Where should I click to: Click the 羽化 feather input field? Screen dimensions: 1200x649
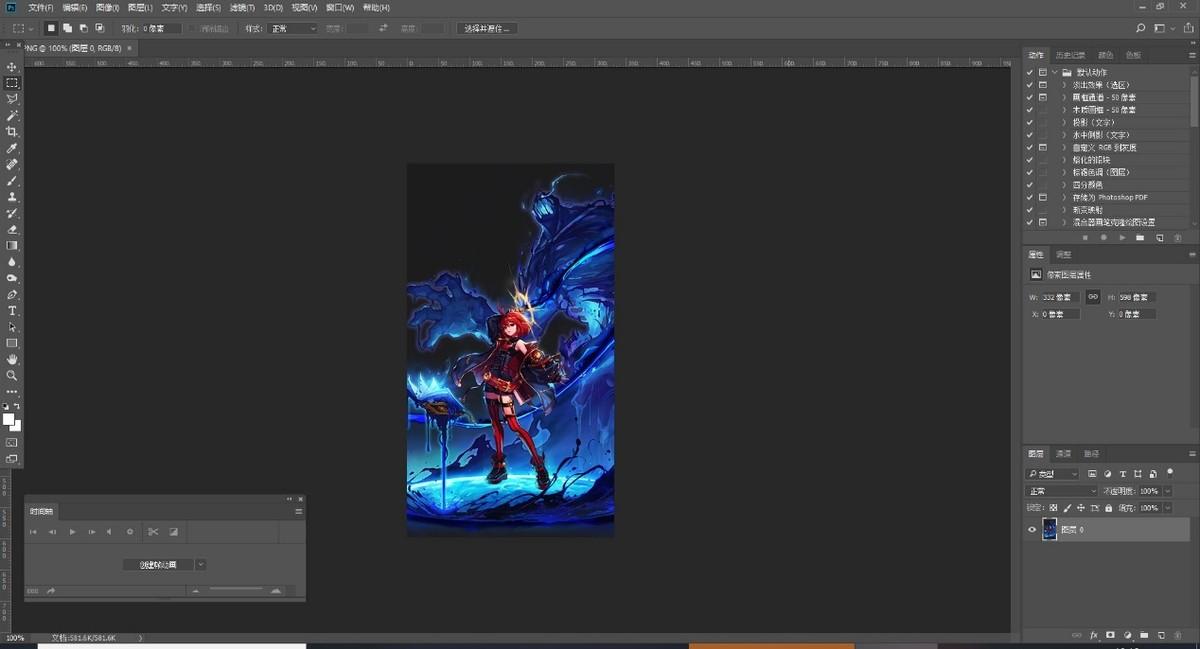[x=162, y=29]
